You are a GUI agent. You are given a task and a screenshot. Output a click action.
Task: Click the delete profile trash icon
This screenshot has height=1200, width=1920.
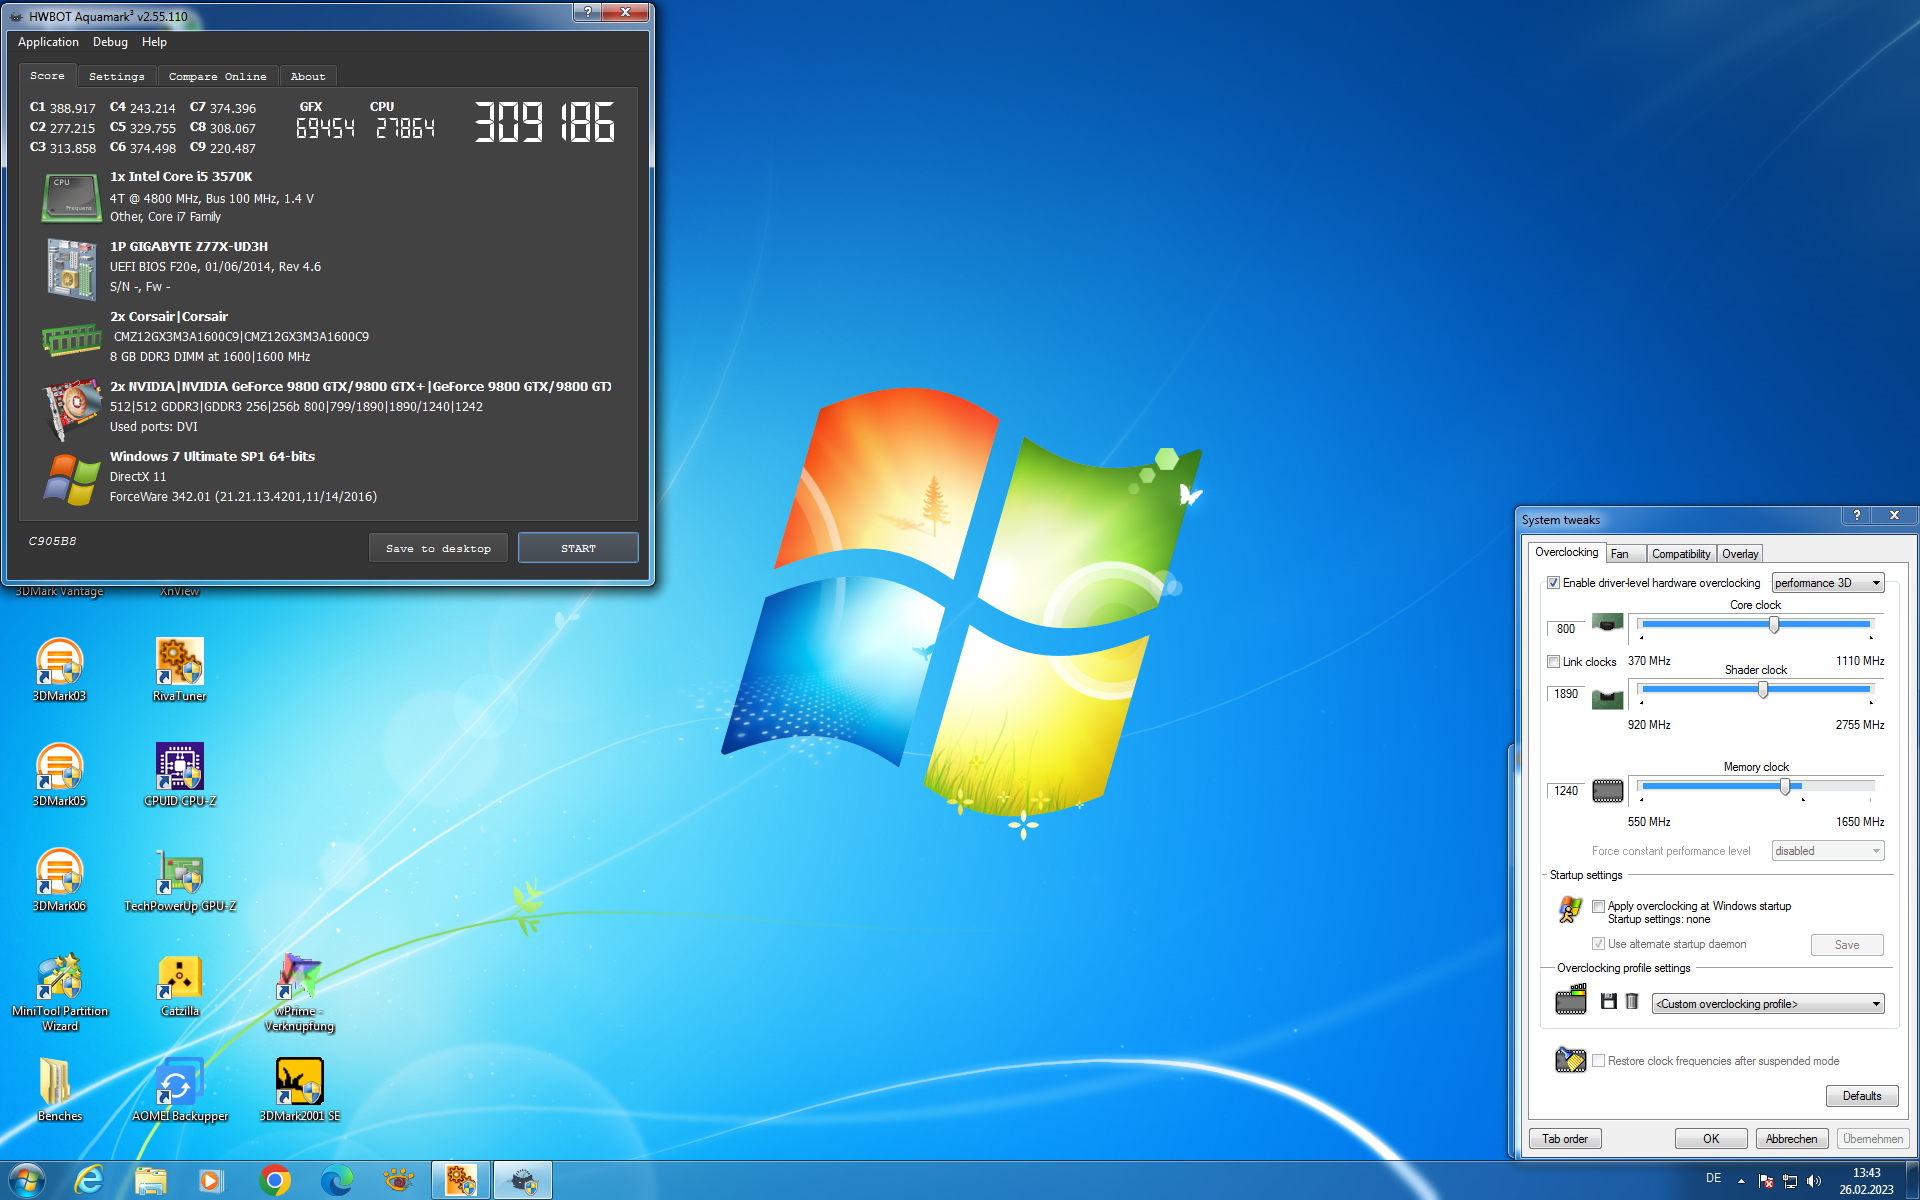click(x=1632, y=1001)
